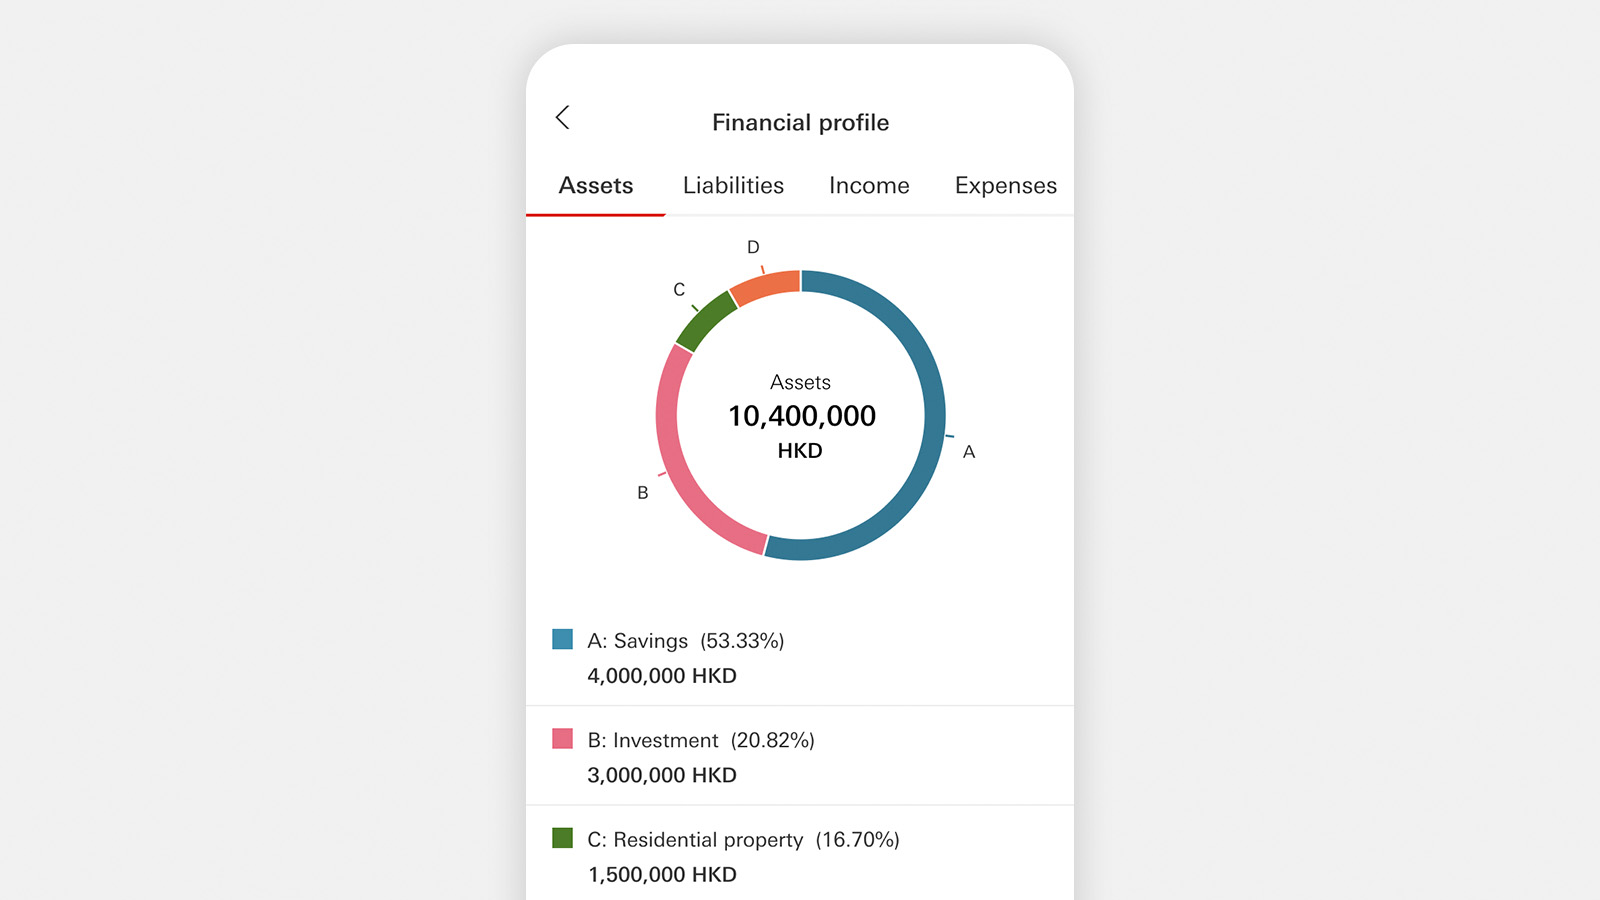Click the 'B: Investment (20.82%)' label
This screenshot has height=900, width=1600.
pos(701,741)
